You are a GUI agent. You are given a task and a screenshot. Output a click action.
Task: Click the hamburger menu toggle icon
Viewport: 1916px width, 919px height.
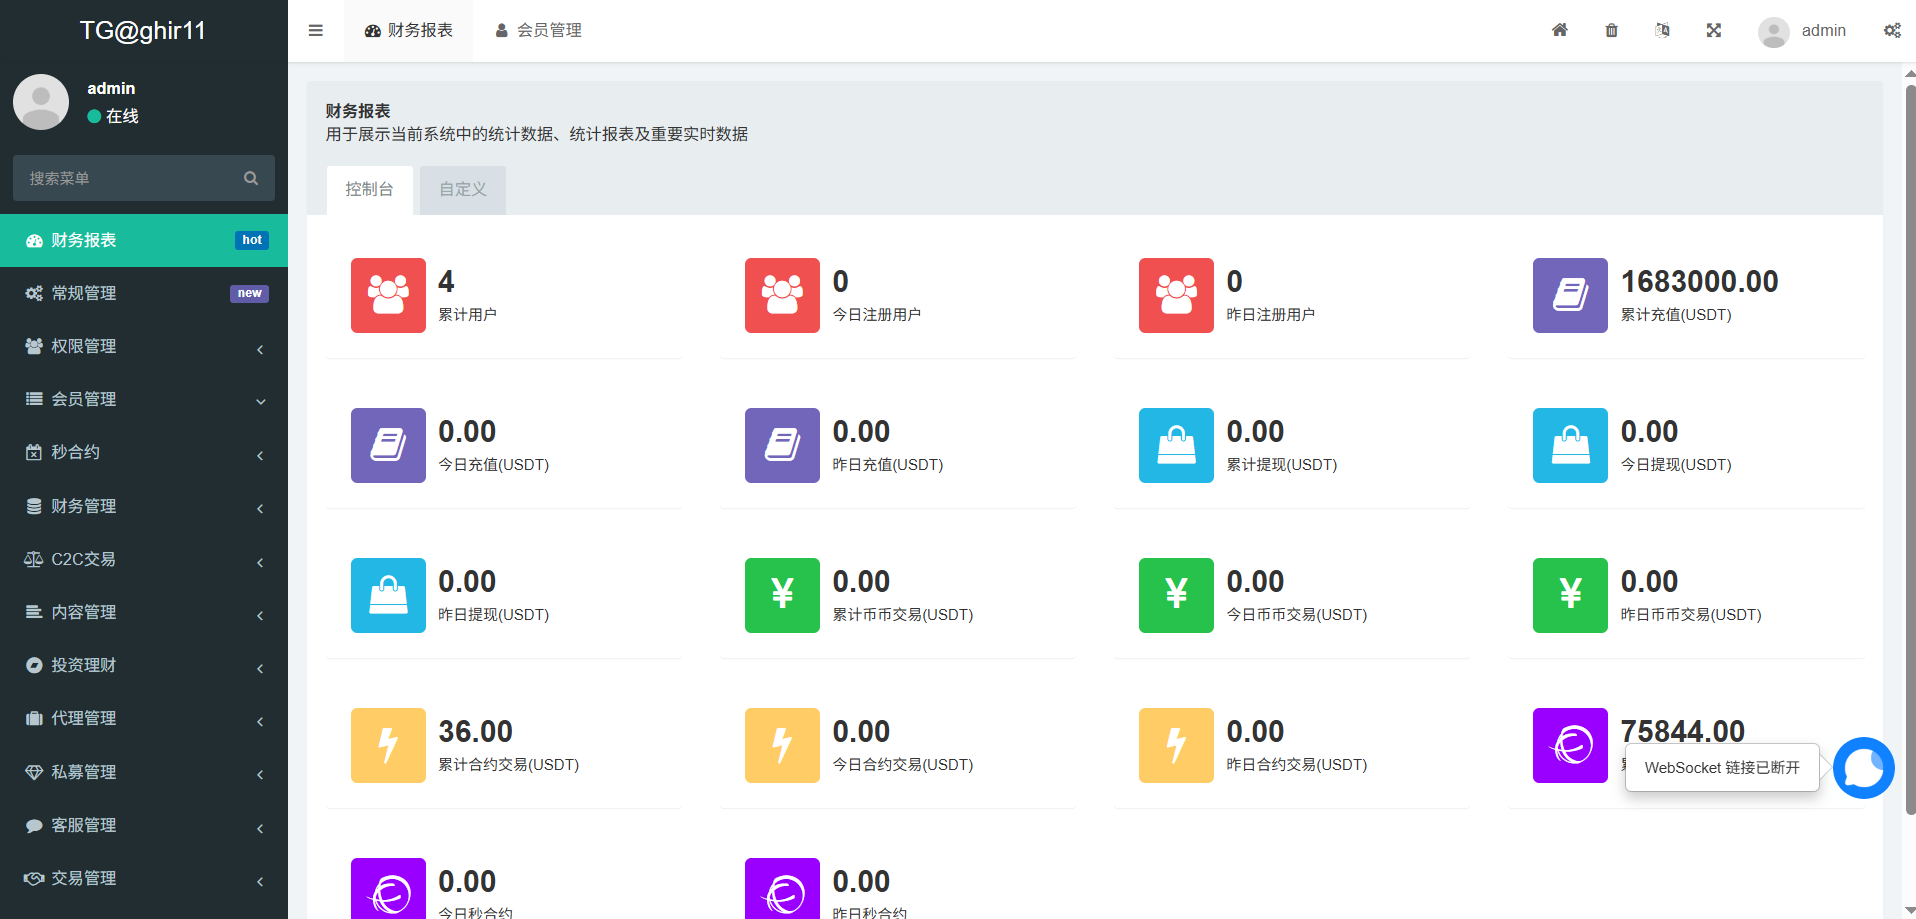316,31
